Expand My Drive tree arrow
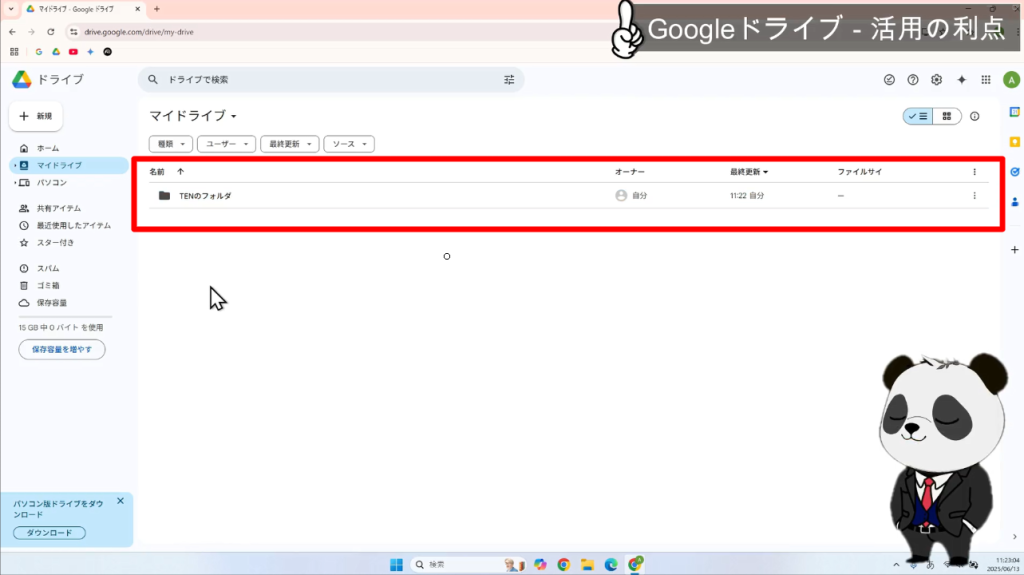The height and width of the screenshot is (575, 1024). tap(15, 165)
